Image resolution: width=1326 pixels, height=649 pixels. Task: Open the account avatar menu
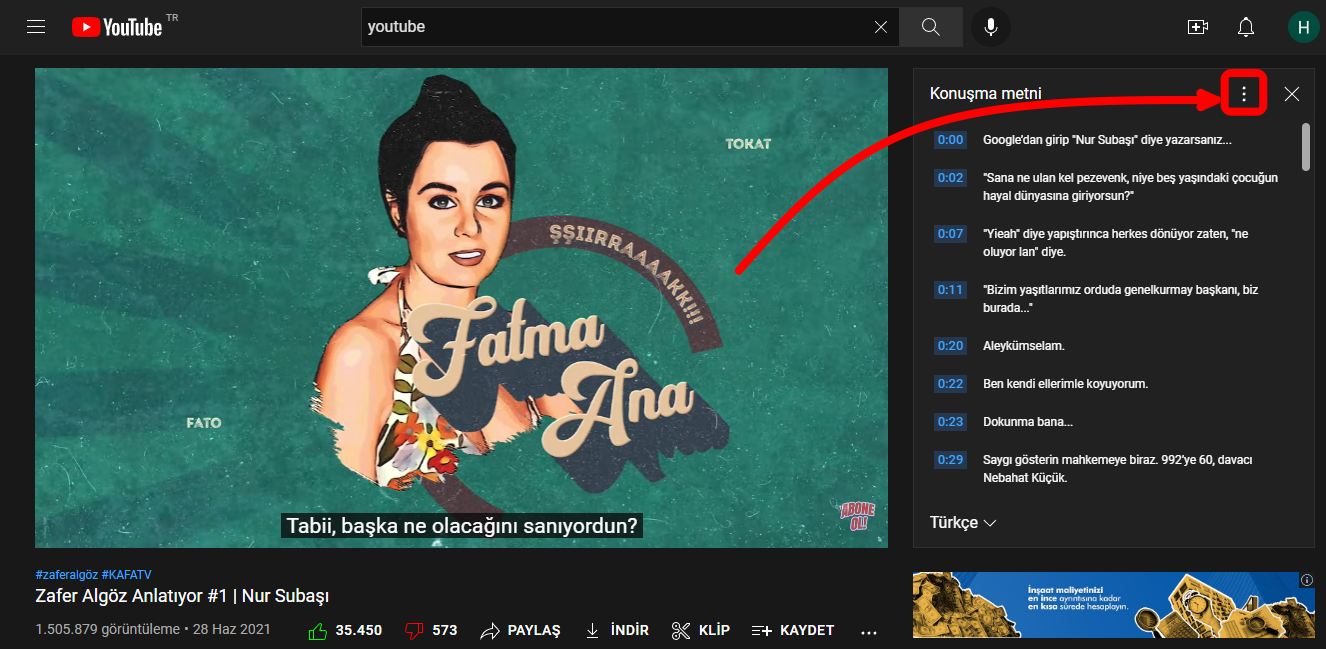[1303, 27]
